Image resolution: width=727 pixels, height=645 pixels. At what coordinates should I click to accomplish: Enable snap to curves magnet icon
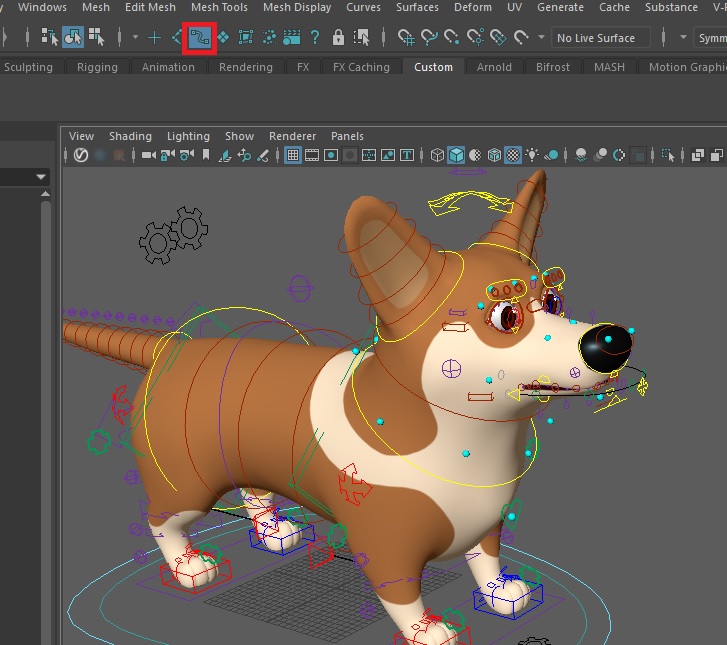tap(429, 37)
